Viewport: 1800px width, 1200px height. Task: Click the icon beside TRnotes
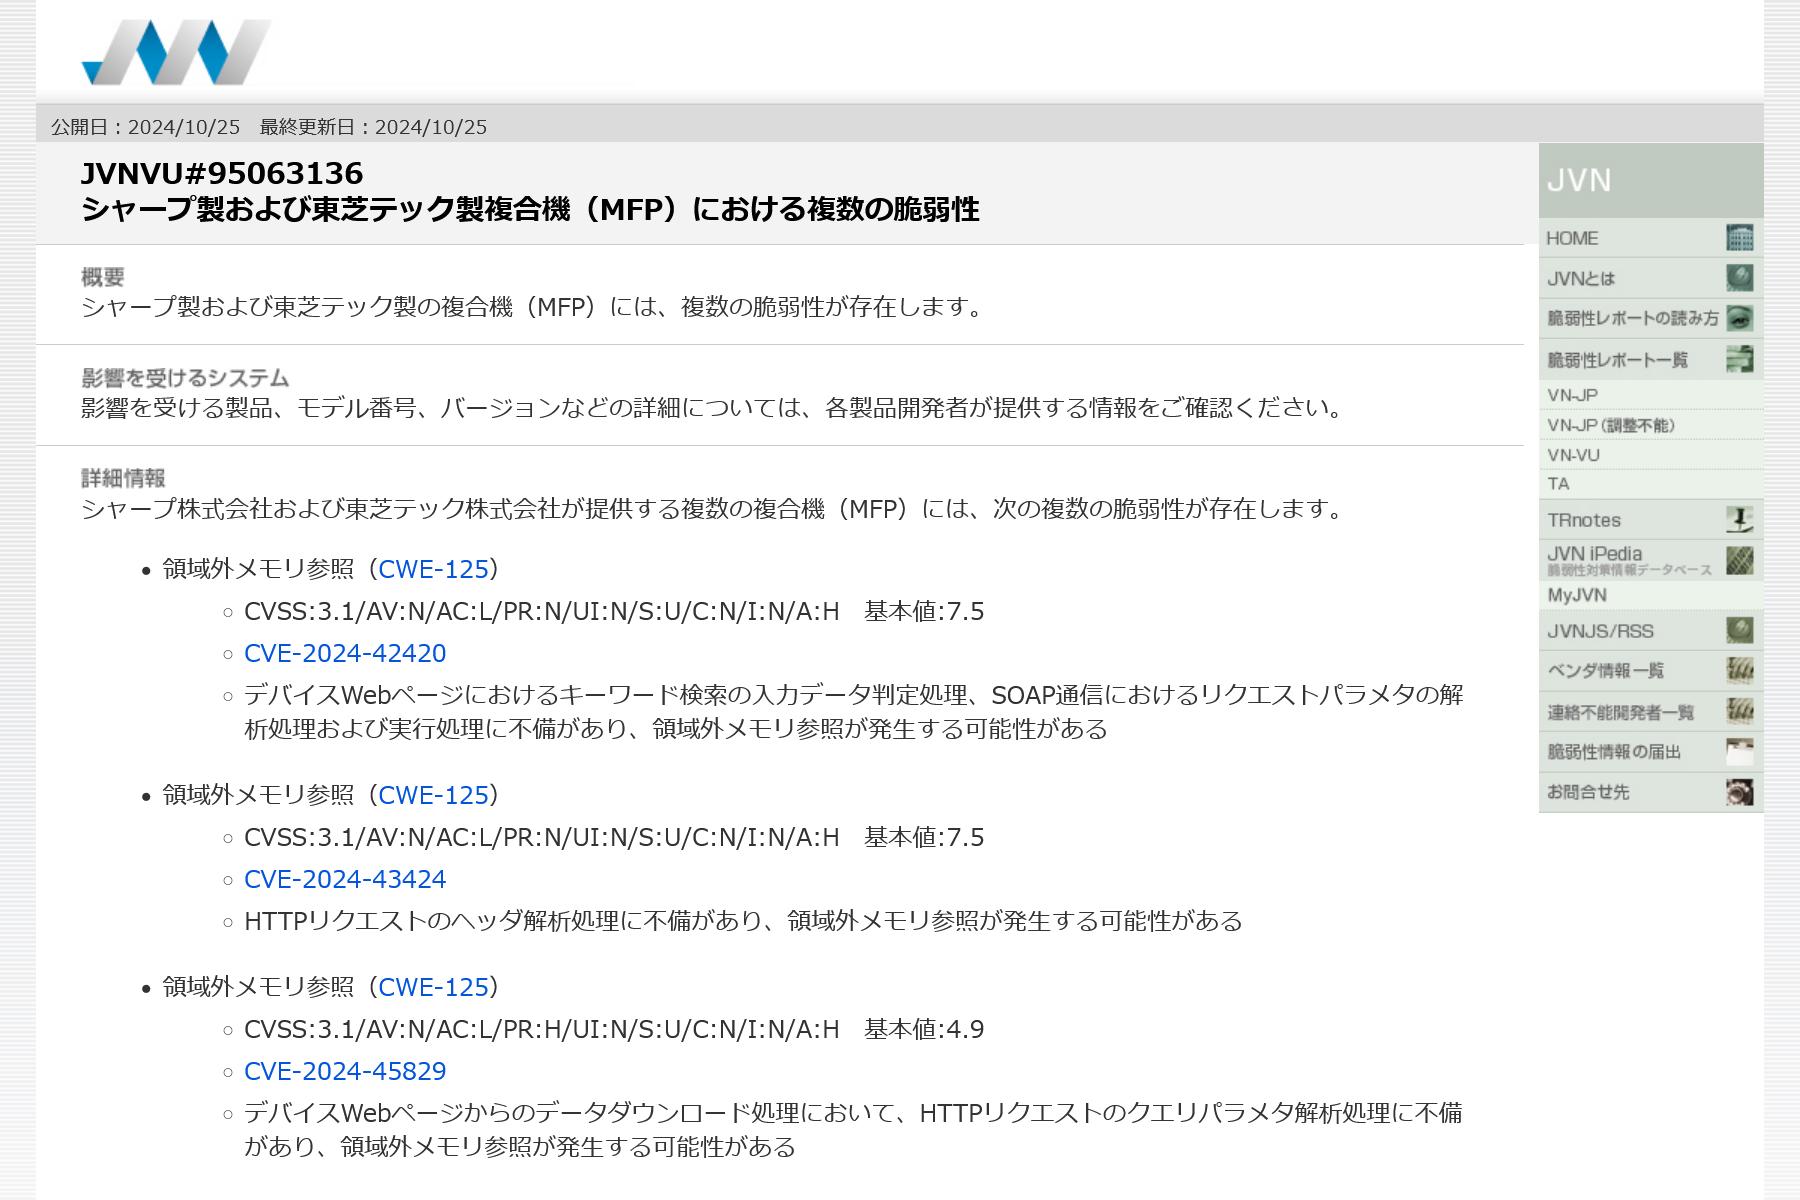pos(1740,520)
